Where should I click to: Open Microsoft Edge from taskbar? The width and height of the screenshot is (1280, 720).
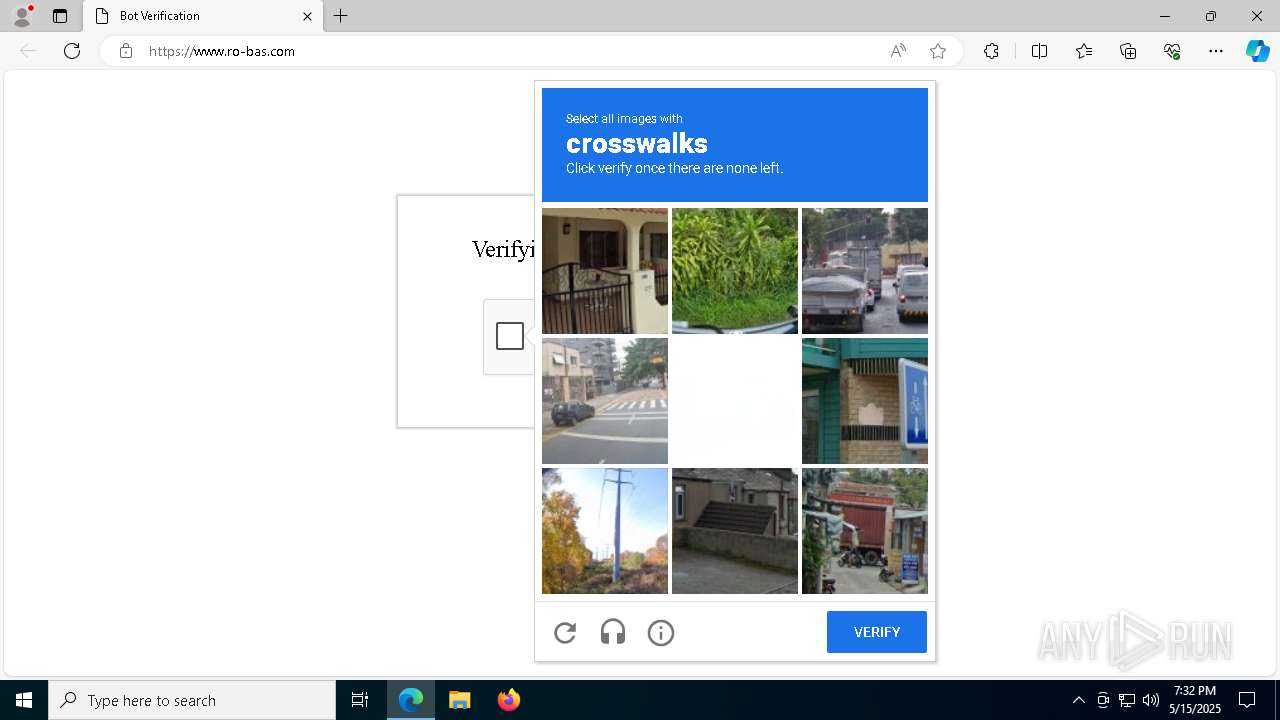411,700
